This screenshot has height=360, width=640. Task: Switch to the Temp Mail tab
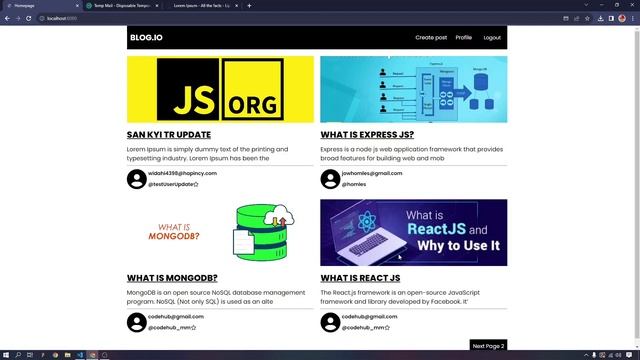(x=122, y=6)
